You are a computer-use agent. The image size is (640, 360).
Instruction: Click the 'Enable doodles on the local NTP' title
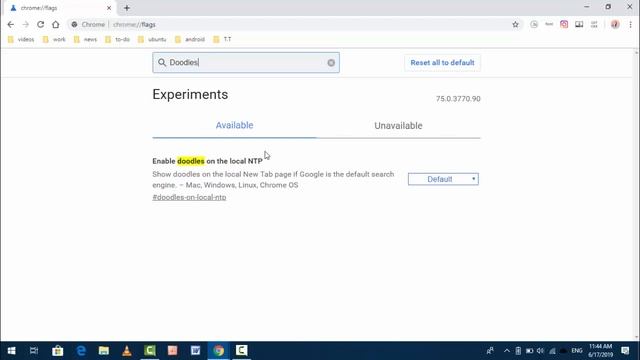pyautogui.click(x=207, y=161)
